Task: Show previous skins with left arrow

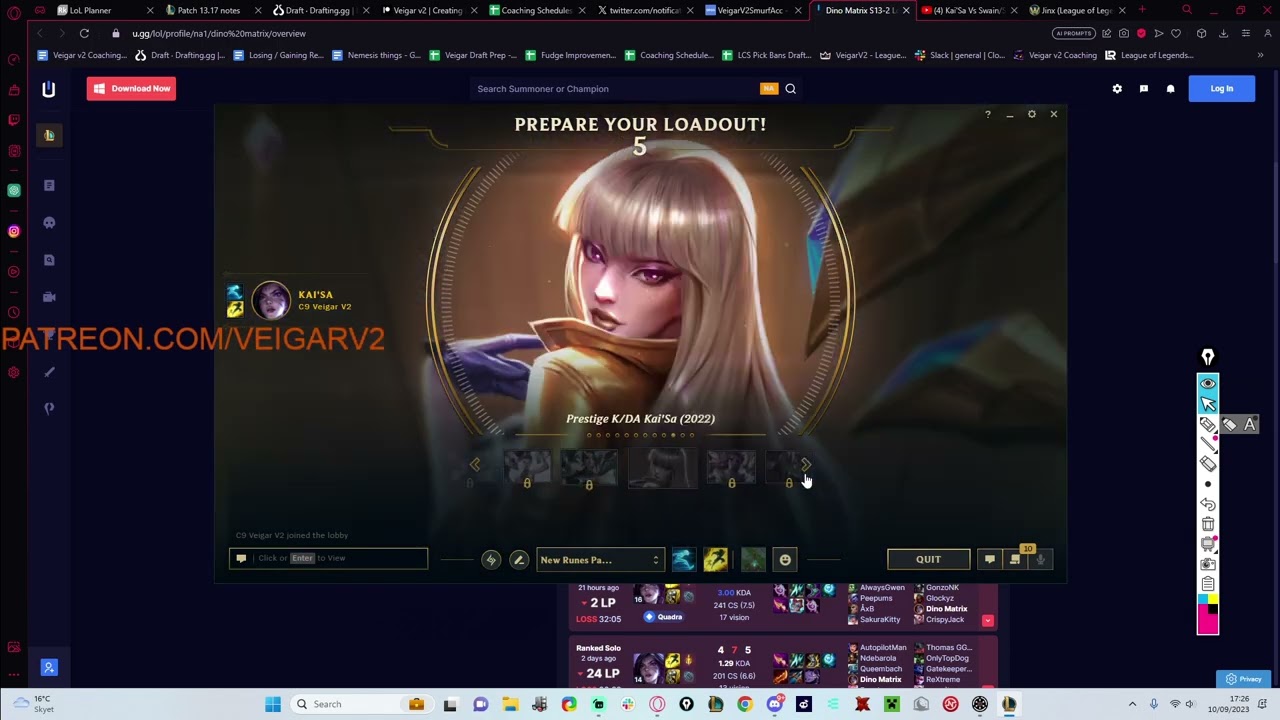Action: pyautogui.click(x=475, y=465)
